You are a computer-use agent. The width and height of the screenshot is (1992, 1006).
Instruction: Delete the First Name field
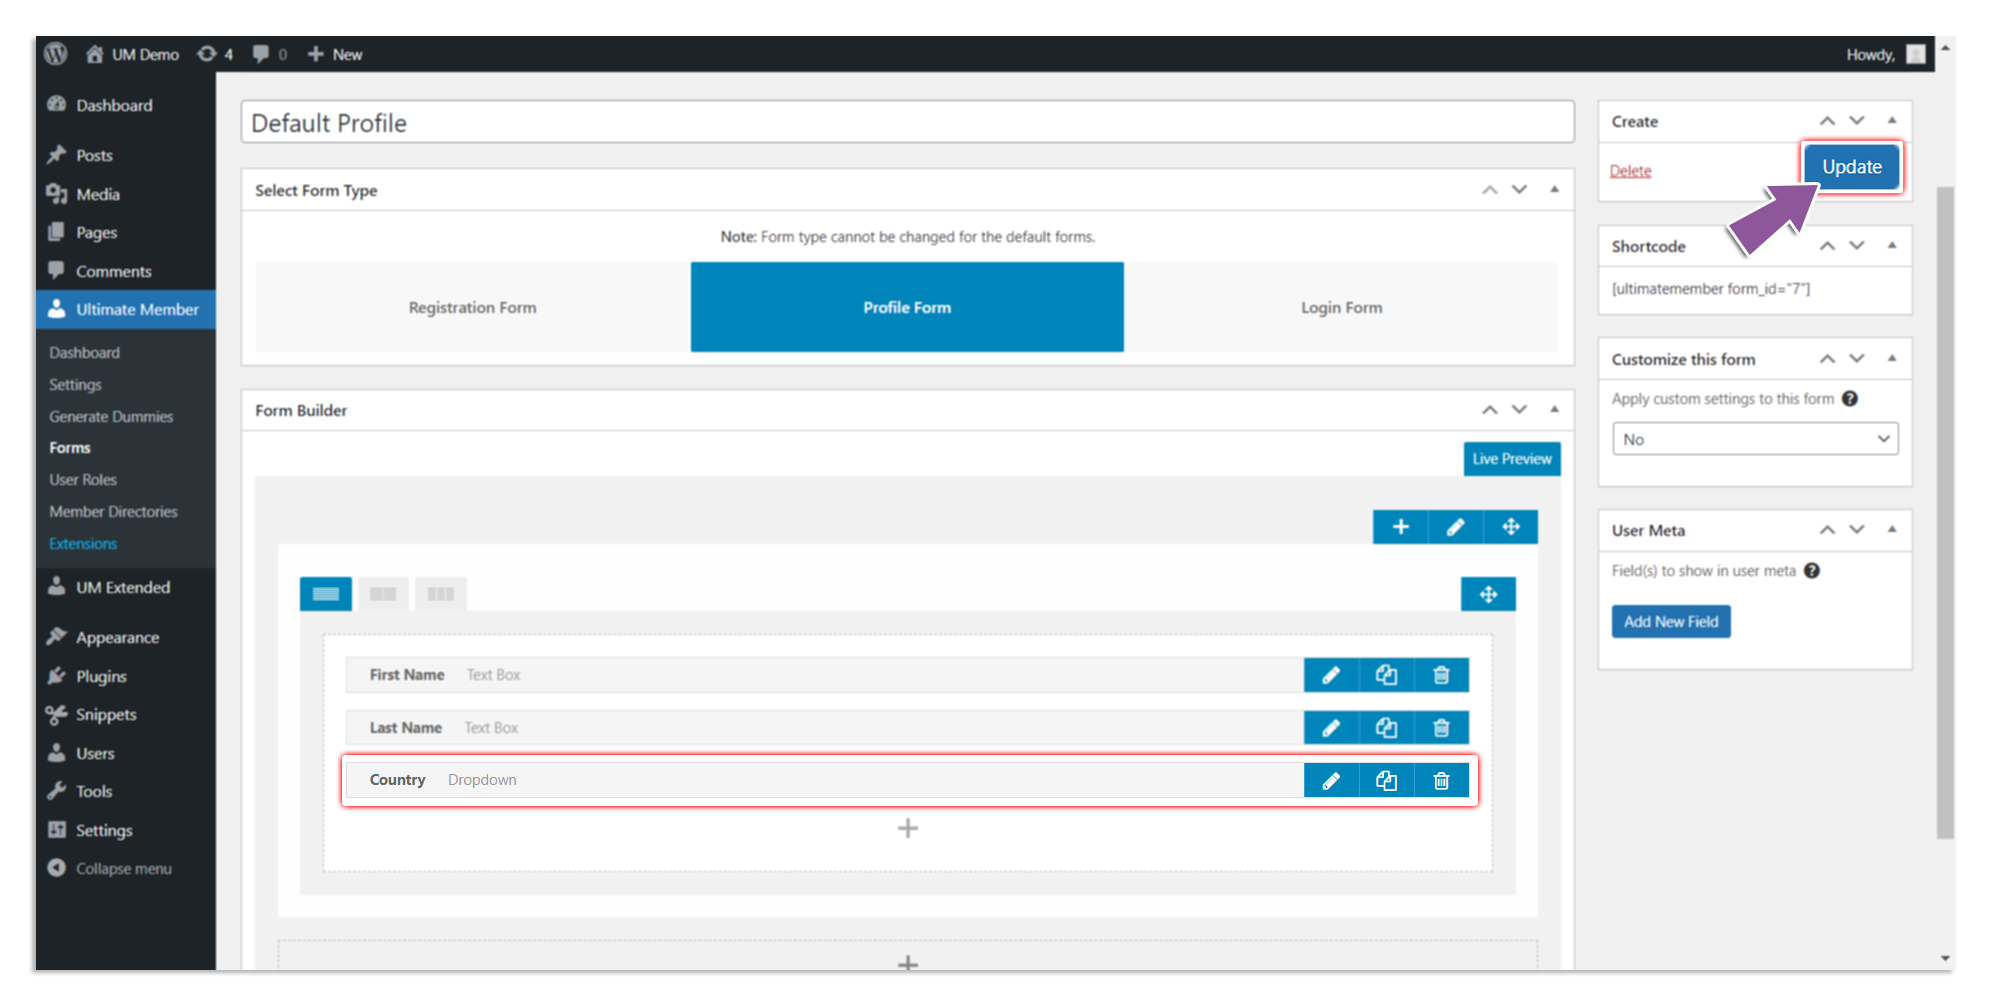coord(1441,675)
